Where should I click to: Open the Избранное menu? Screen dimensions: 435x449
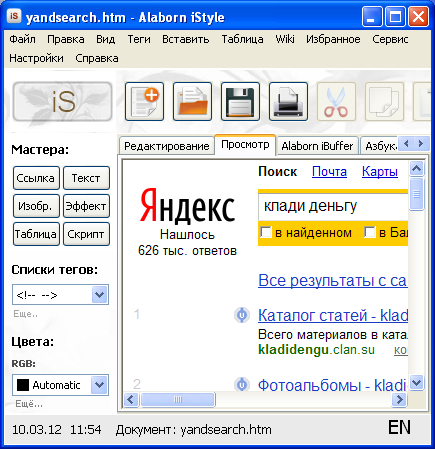click(x=333, y=39)
